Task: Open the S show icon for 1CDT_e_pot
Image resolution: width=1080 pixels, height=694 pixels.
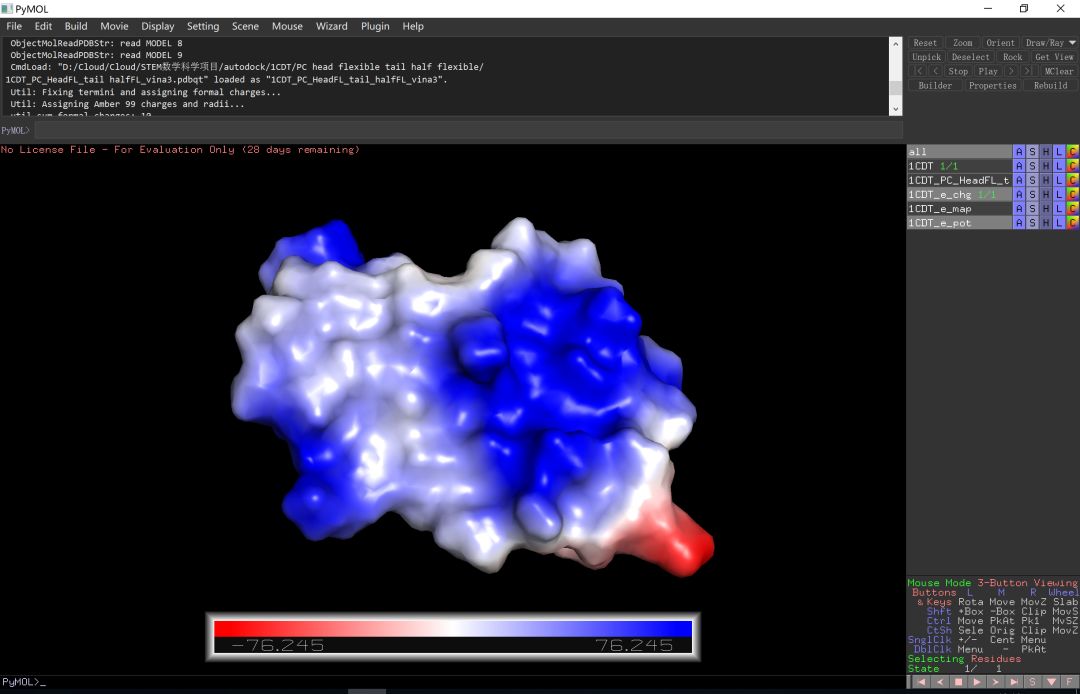Action: pos(1032,223)
